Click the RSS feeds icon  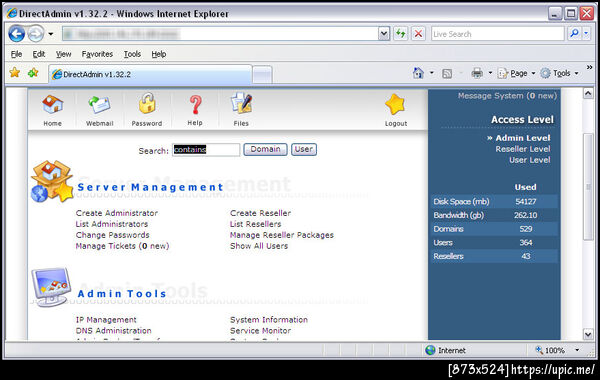coord(447,73)
